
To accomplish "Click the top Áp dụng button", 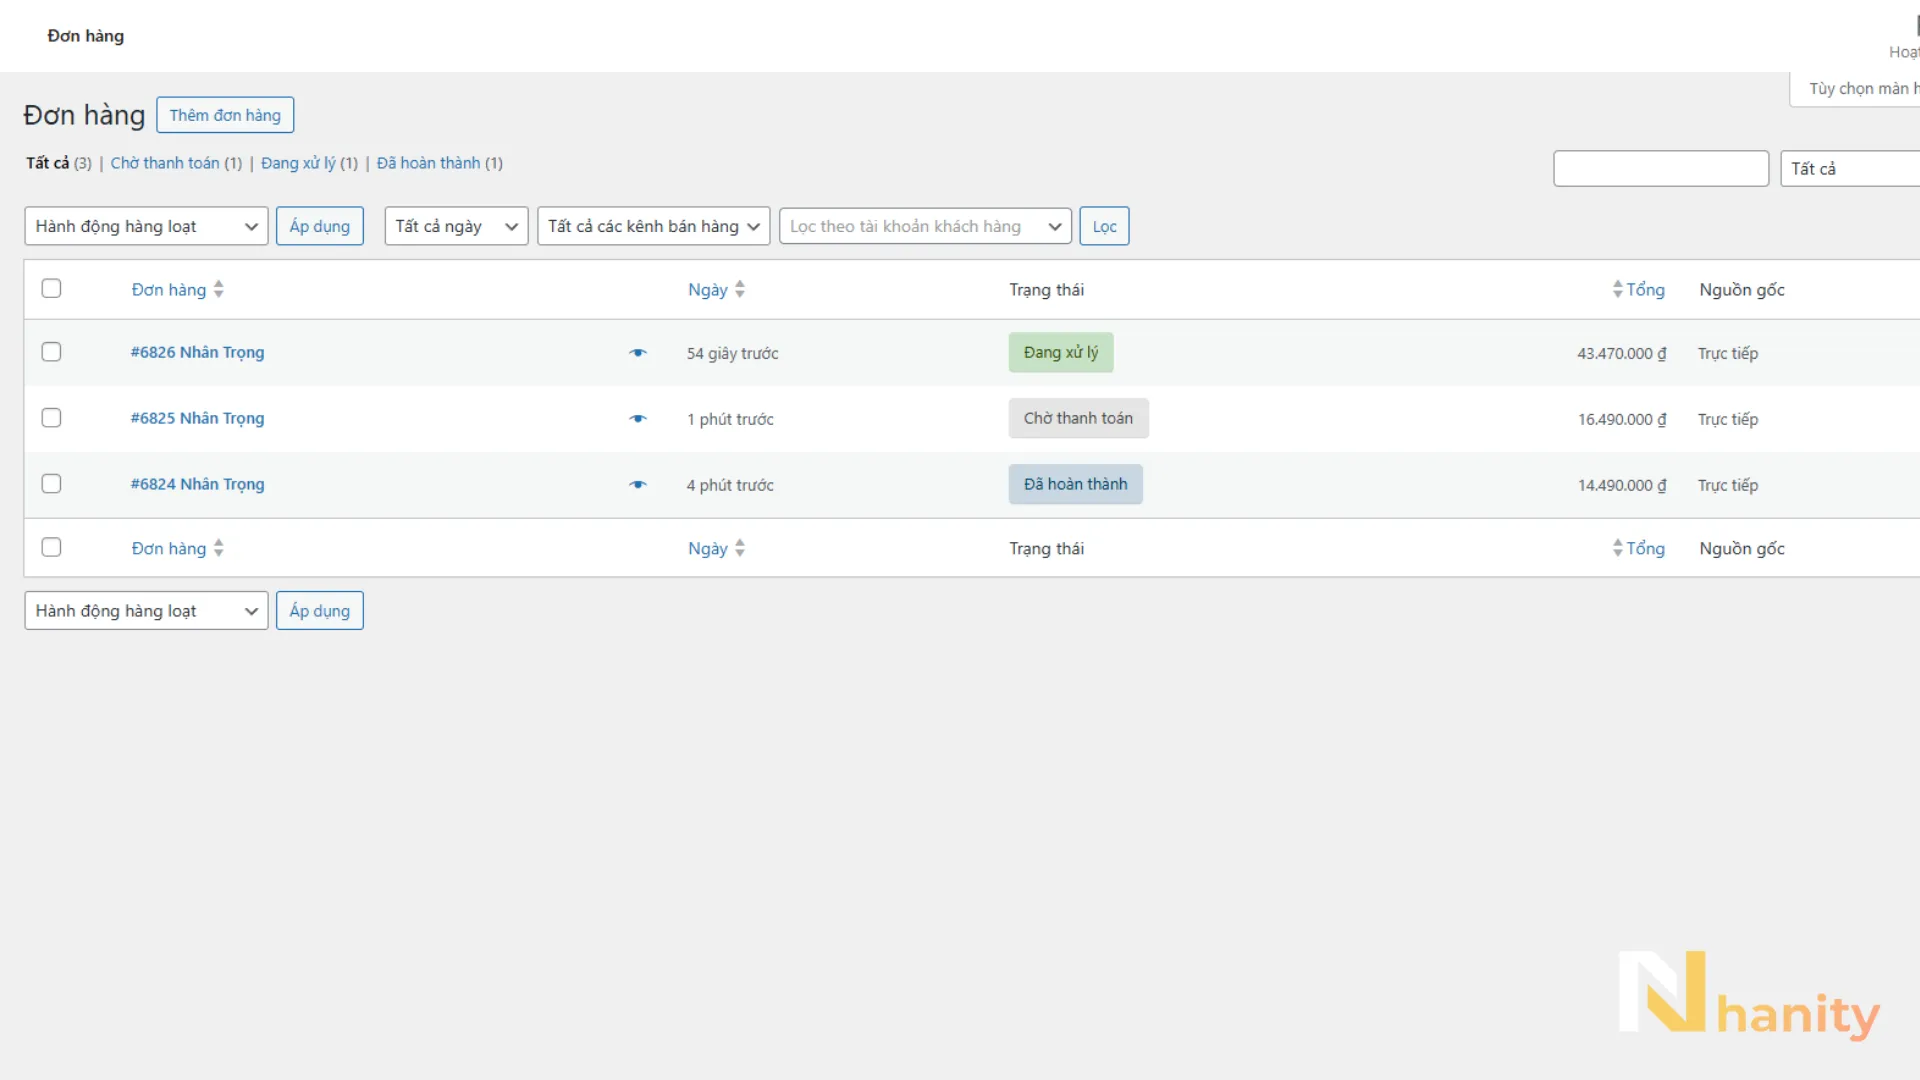I will click(x=320, y=226).
